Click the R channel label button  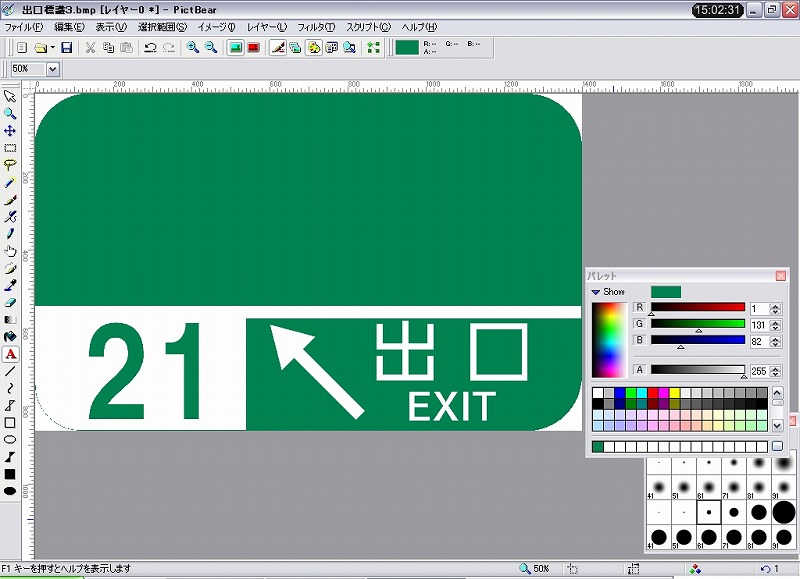(639, 308)
